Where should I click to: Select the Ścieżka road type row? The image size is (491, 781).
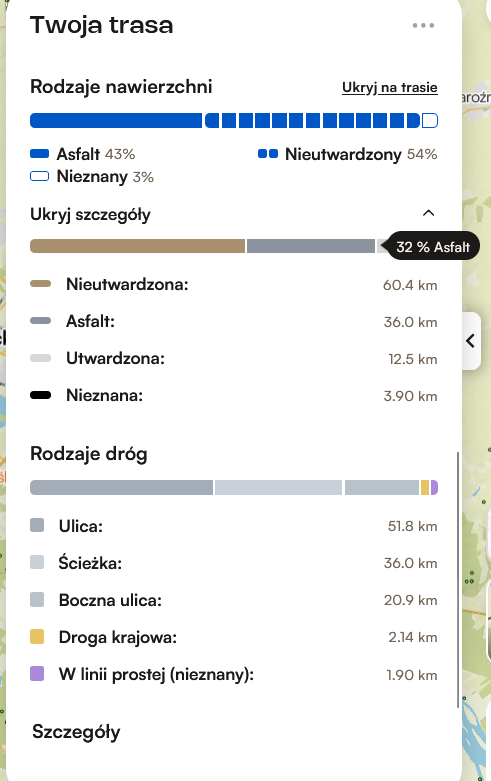pyautogui.click(x=234, y=563)
